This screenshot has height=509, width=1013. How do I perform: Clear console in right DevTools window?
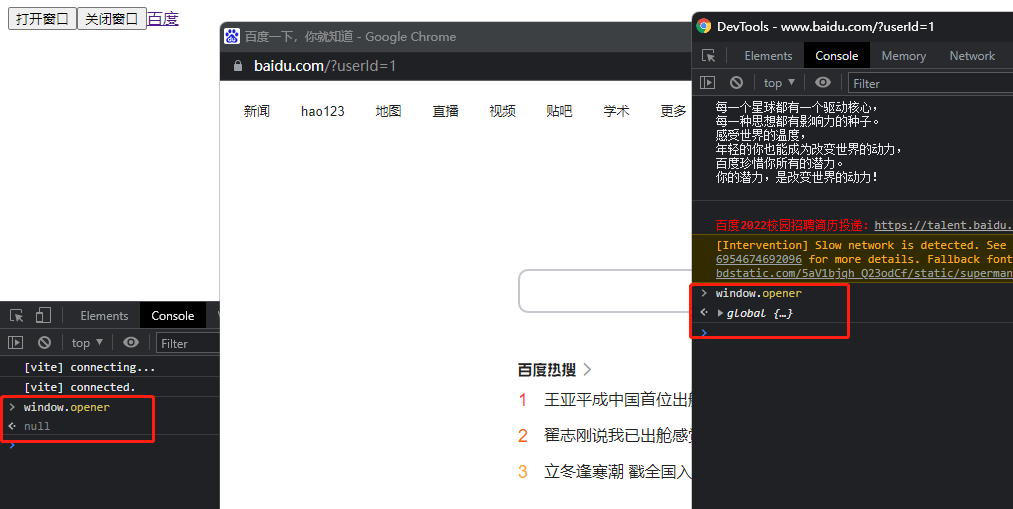click(x=736, y=83)
